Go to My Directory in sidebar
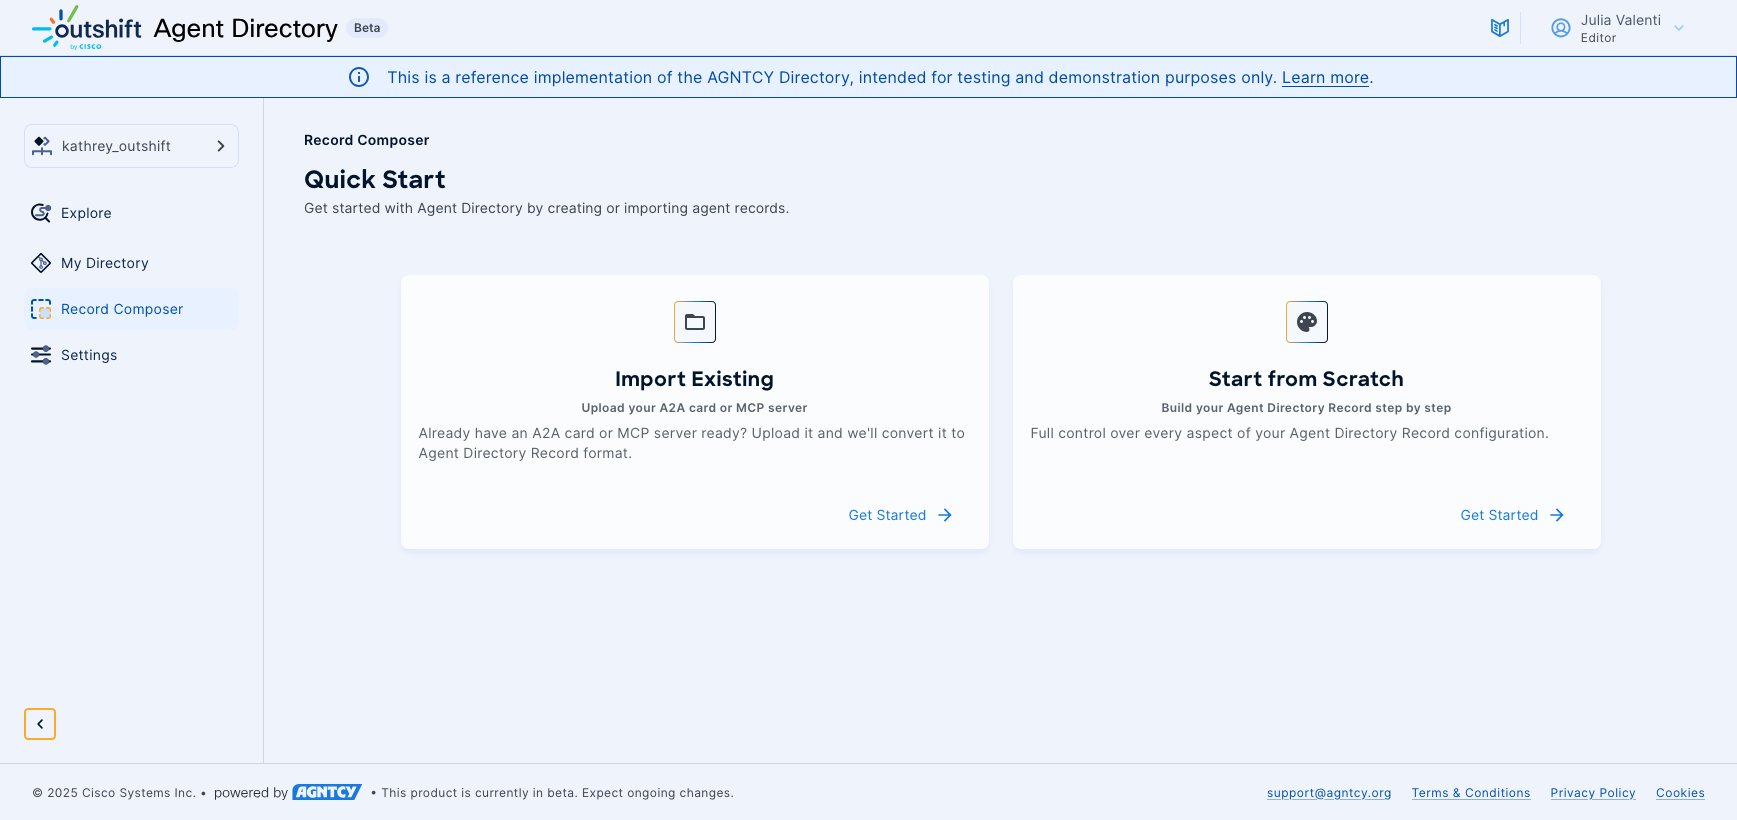Screen dimensions: 1737x820 [x=104, y=263]
